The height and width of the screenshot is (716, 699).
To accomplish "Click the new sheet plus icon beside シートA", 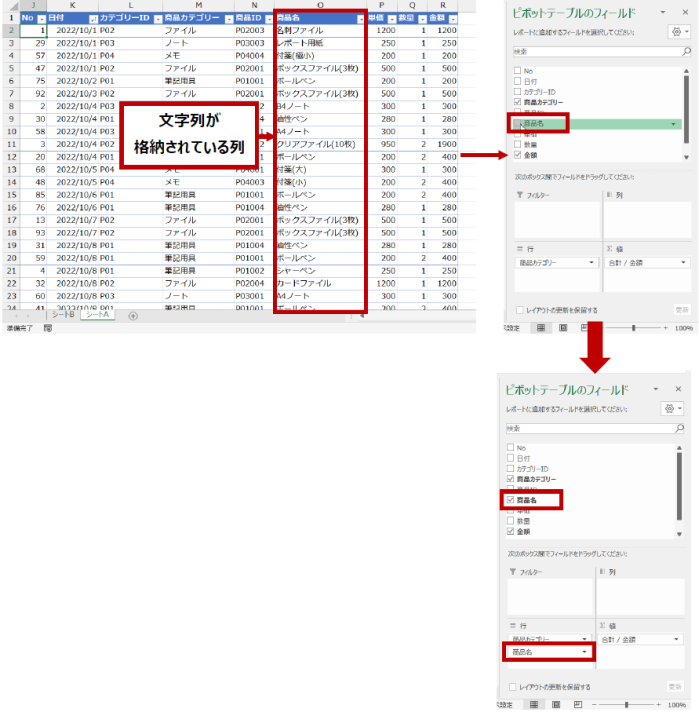I will [x=133, y=316].
